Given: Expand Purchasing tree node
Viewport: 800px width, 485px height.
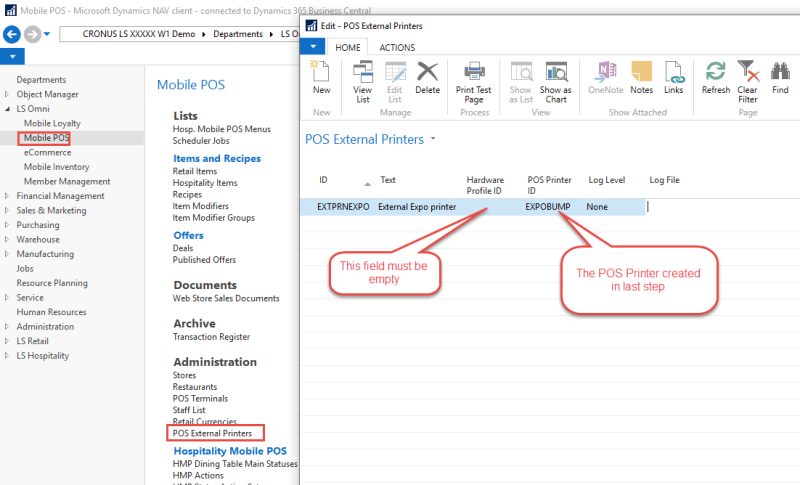Looking at the screenshot, I should tap(7, 224).
